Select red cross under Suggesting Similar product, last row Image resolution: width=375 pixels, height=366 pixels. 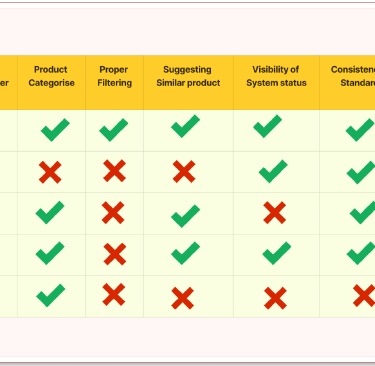183,298
